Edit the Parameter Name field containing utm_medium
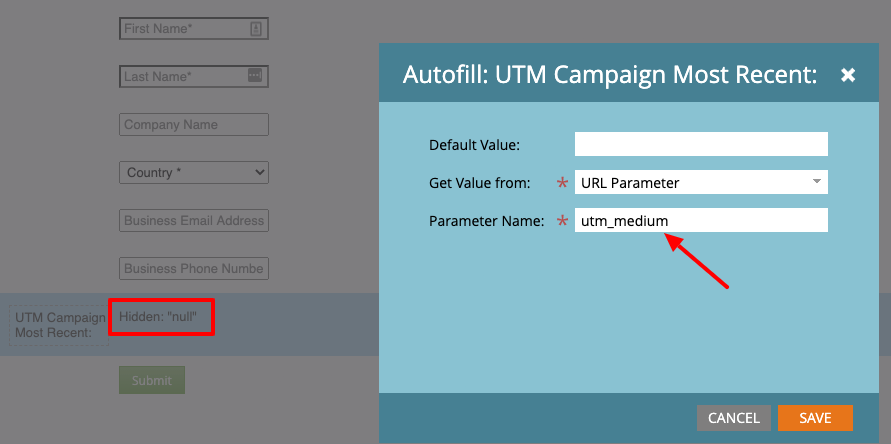This screenshot has height=444, width=891. tap(701, 220)
